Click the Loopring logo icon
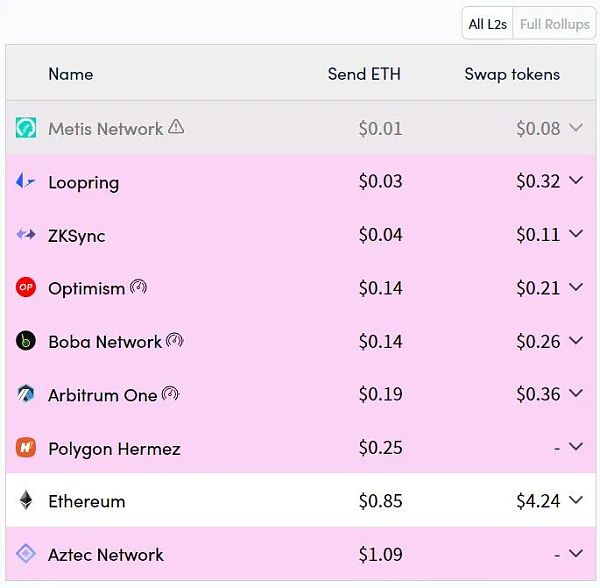This screenshot has height=588, width=600. 26,181
